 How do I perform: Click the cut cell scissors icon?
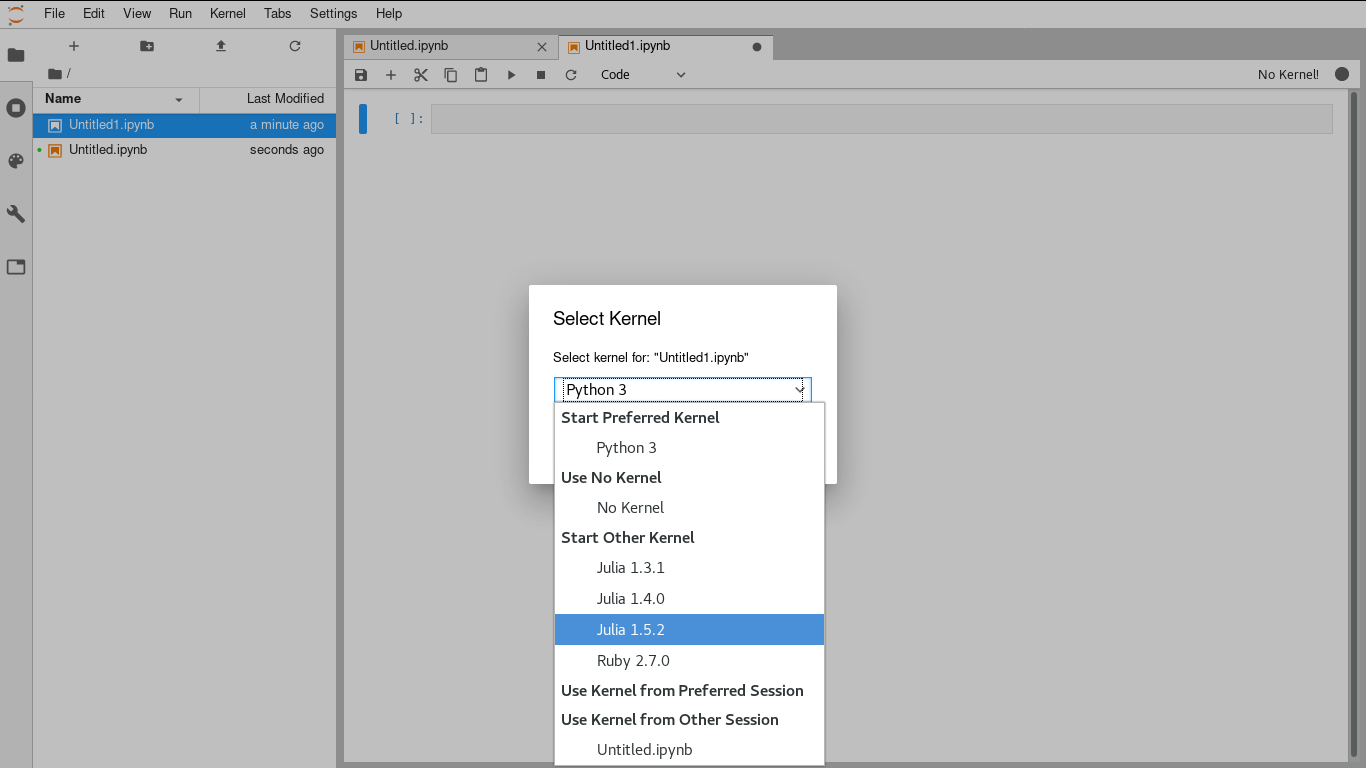[421, 75]
